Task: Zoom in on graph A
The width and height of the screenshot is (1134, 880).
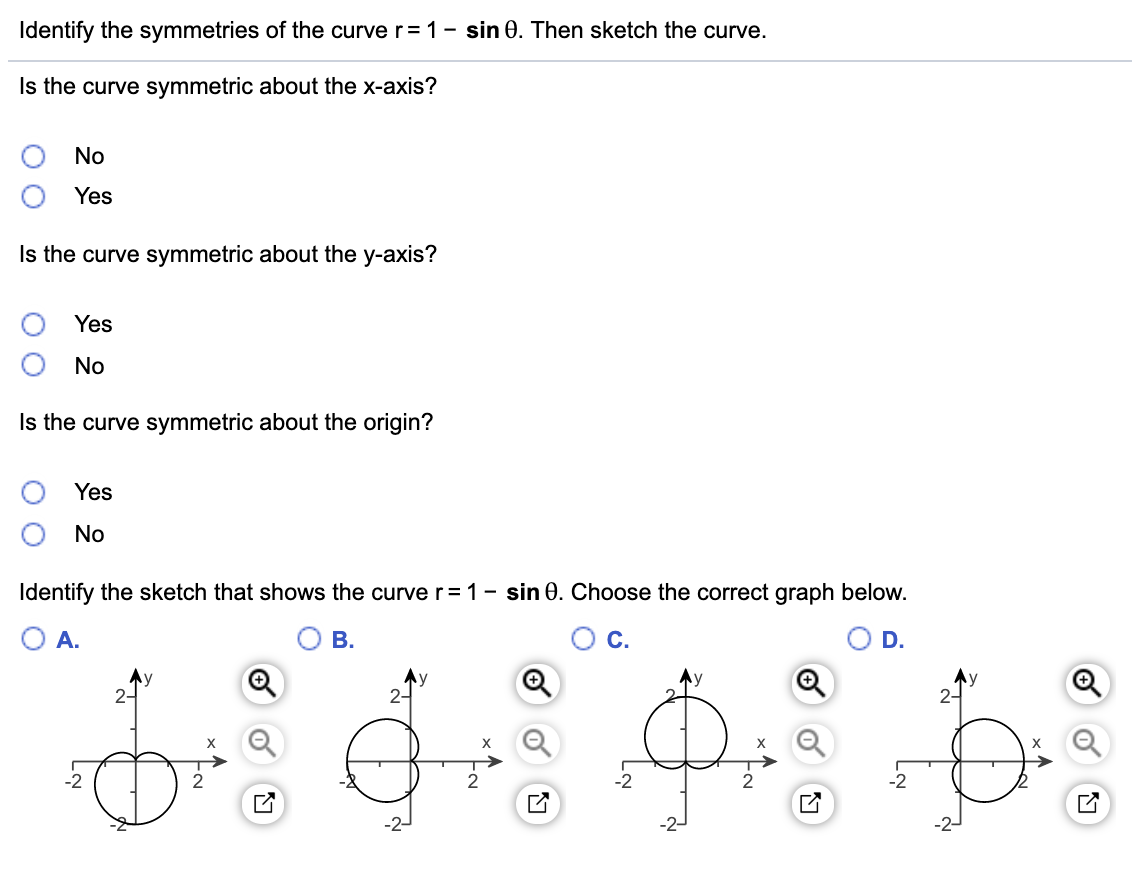Action: tap(261, 682)
